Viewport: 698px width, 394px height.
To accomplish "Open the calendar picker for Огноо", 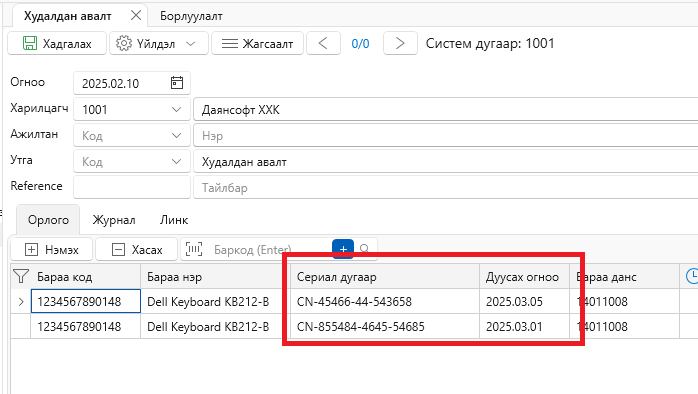I will click(x=177, y=83).
